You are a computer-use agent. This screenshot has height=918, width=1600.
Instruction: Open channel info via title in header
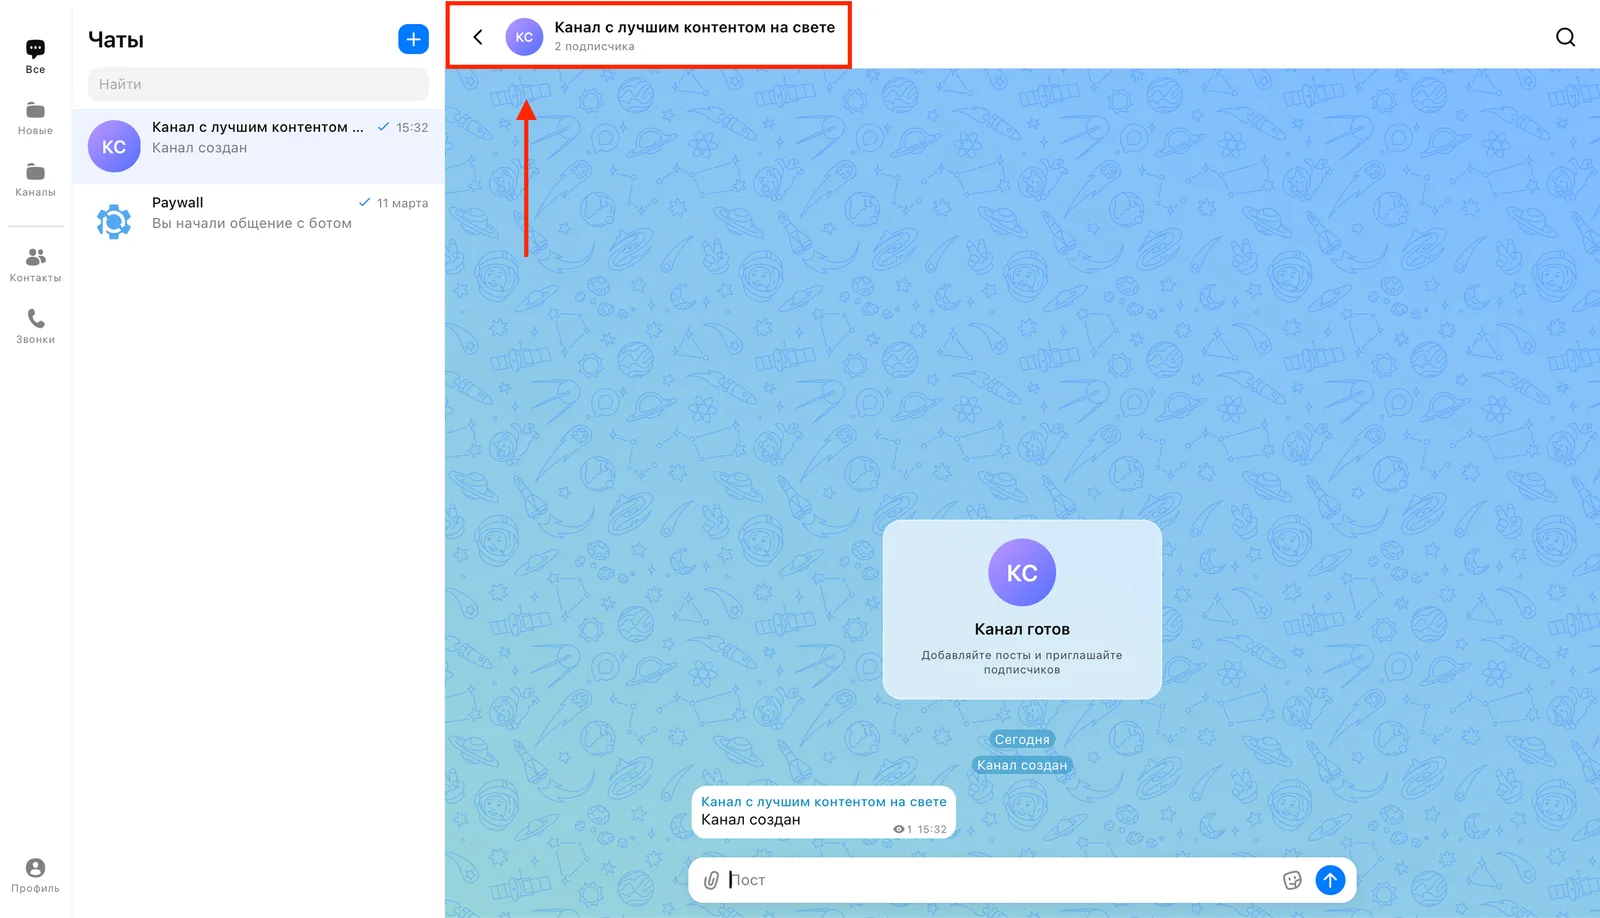tap(694, 28)
